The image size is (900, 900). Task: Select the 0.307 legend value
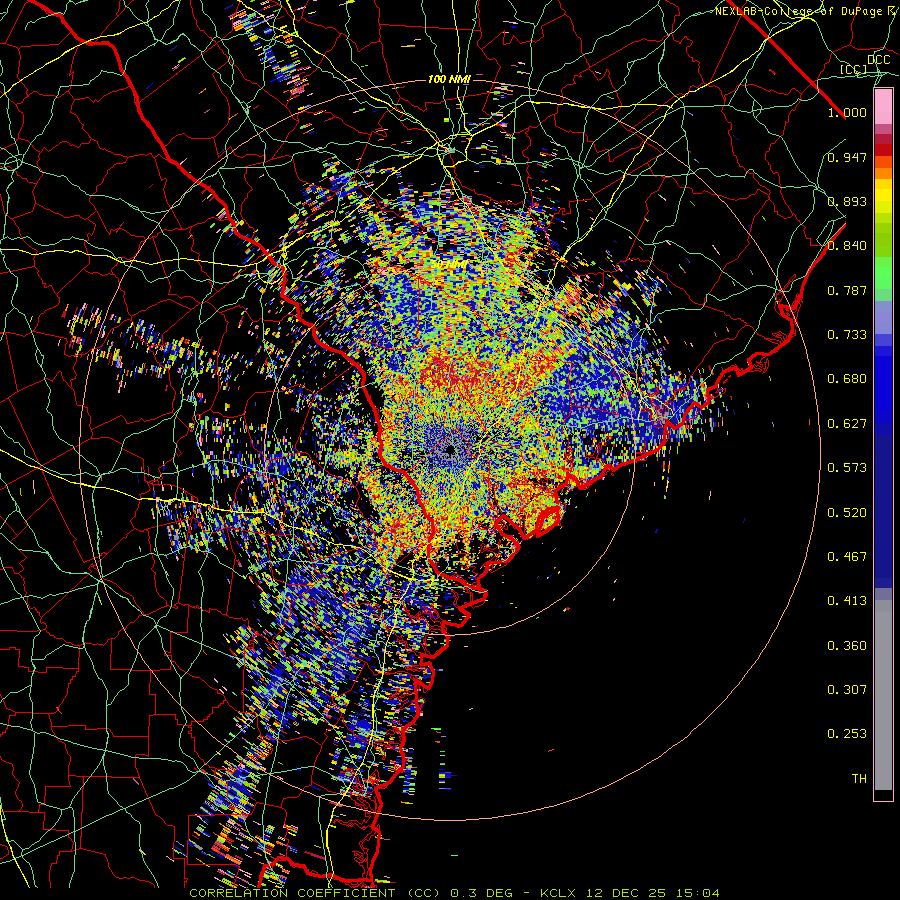(x=847, y=689)
